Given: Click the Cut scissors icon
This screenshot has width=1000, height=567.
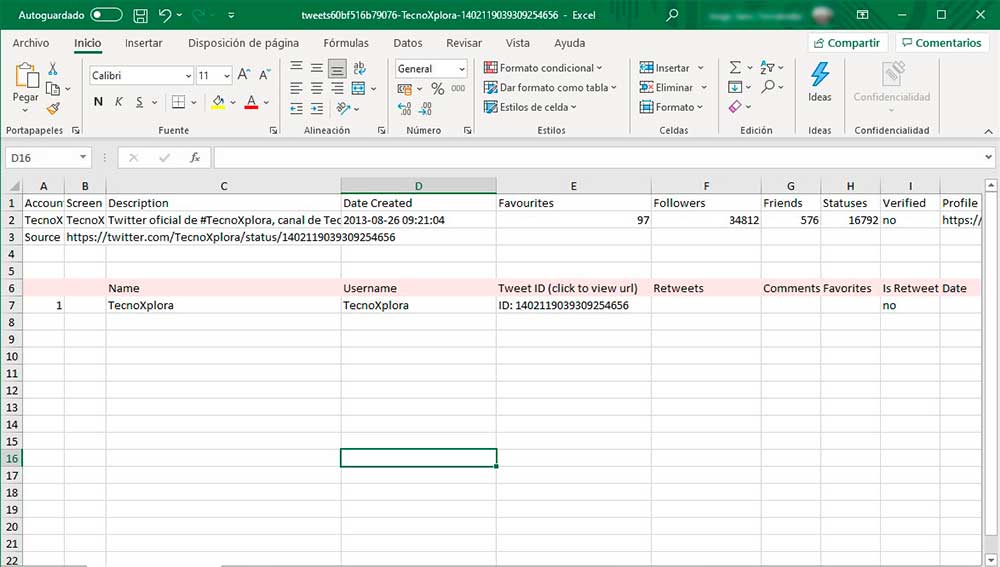Looking at the screenshot, I should tap(53, 68).
